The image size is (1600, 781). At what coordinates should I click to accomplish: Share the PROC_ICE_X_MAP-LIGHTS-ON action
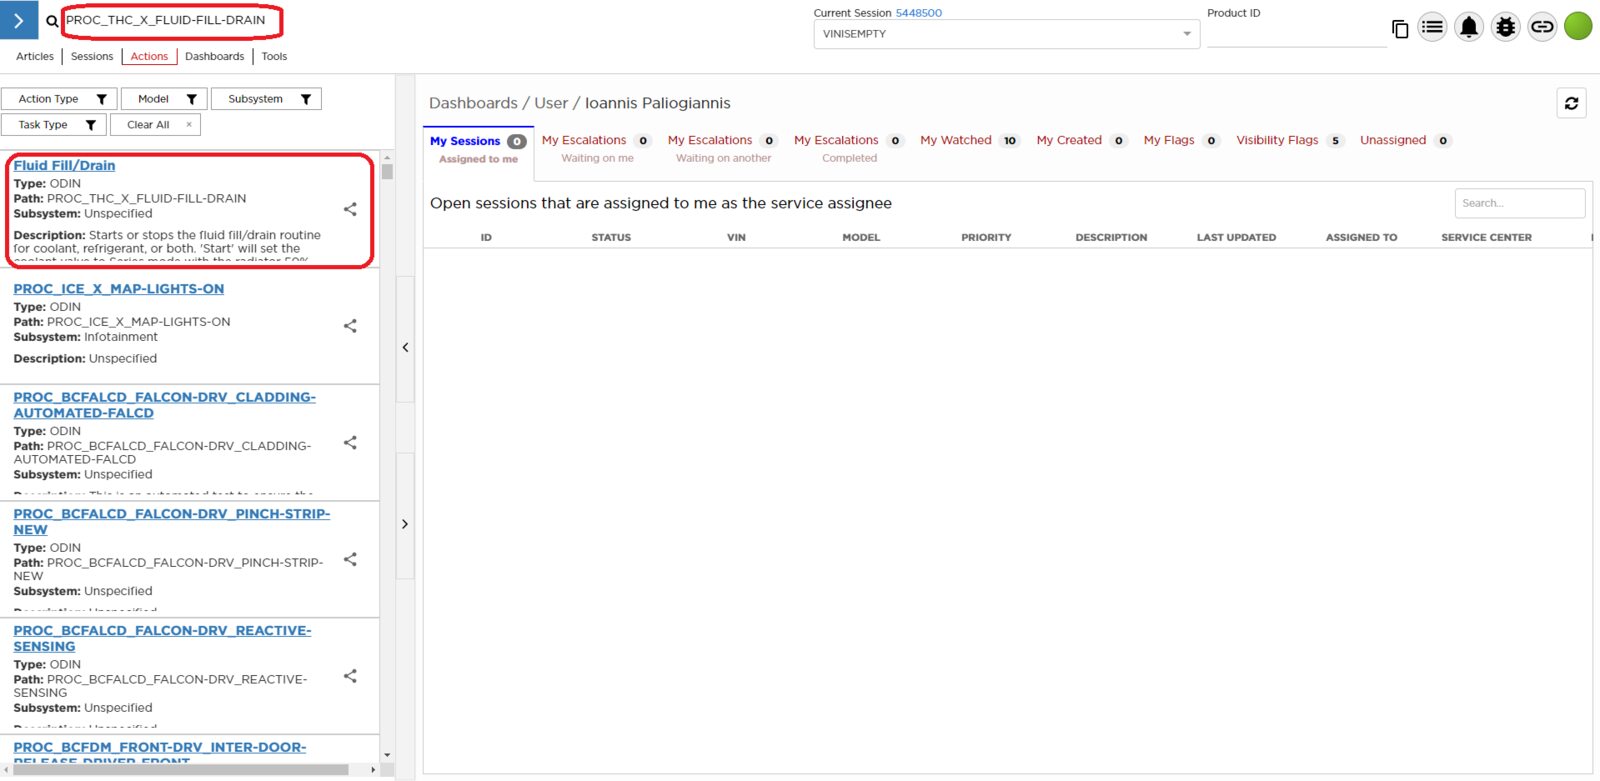(x=350, y=326)
